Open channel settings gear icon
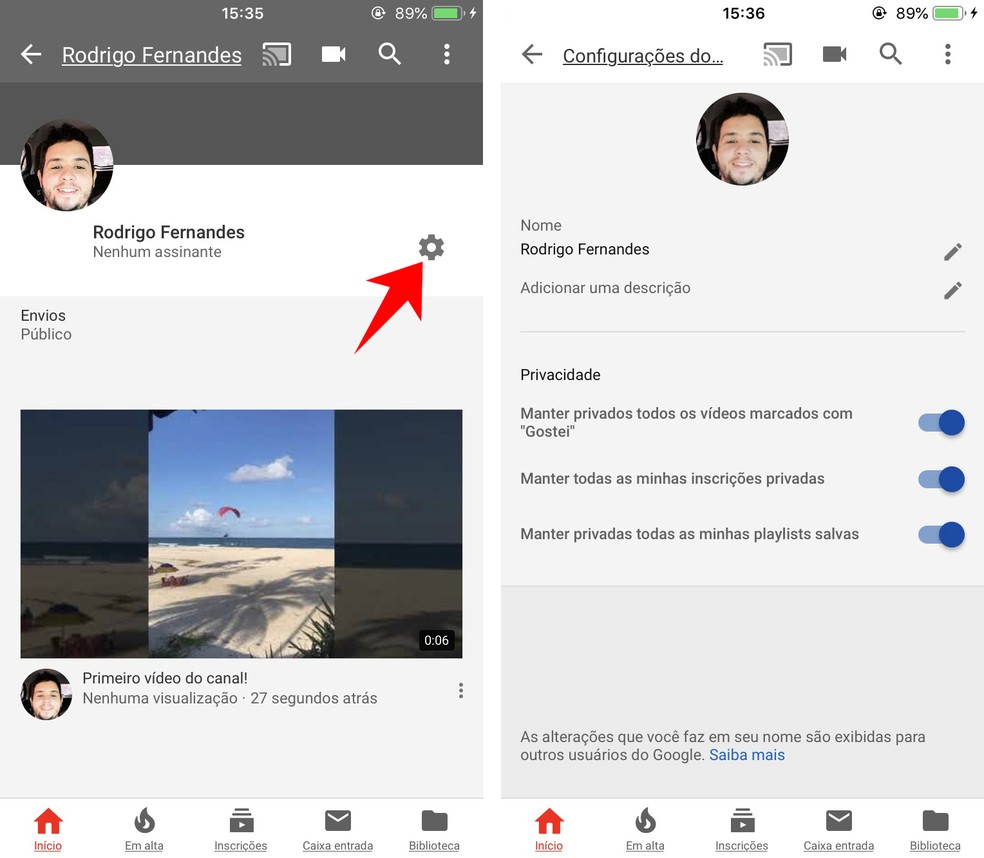 coord(431,247)
